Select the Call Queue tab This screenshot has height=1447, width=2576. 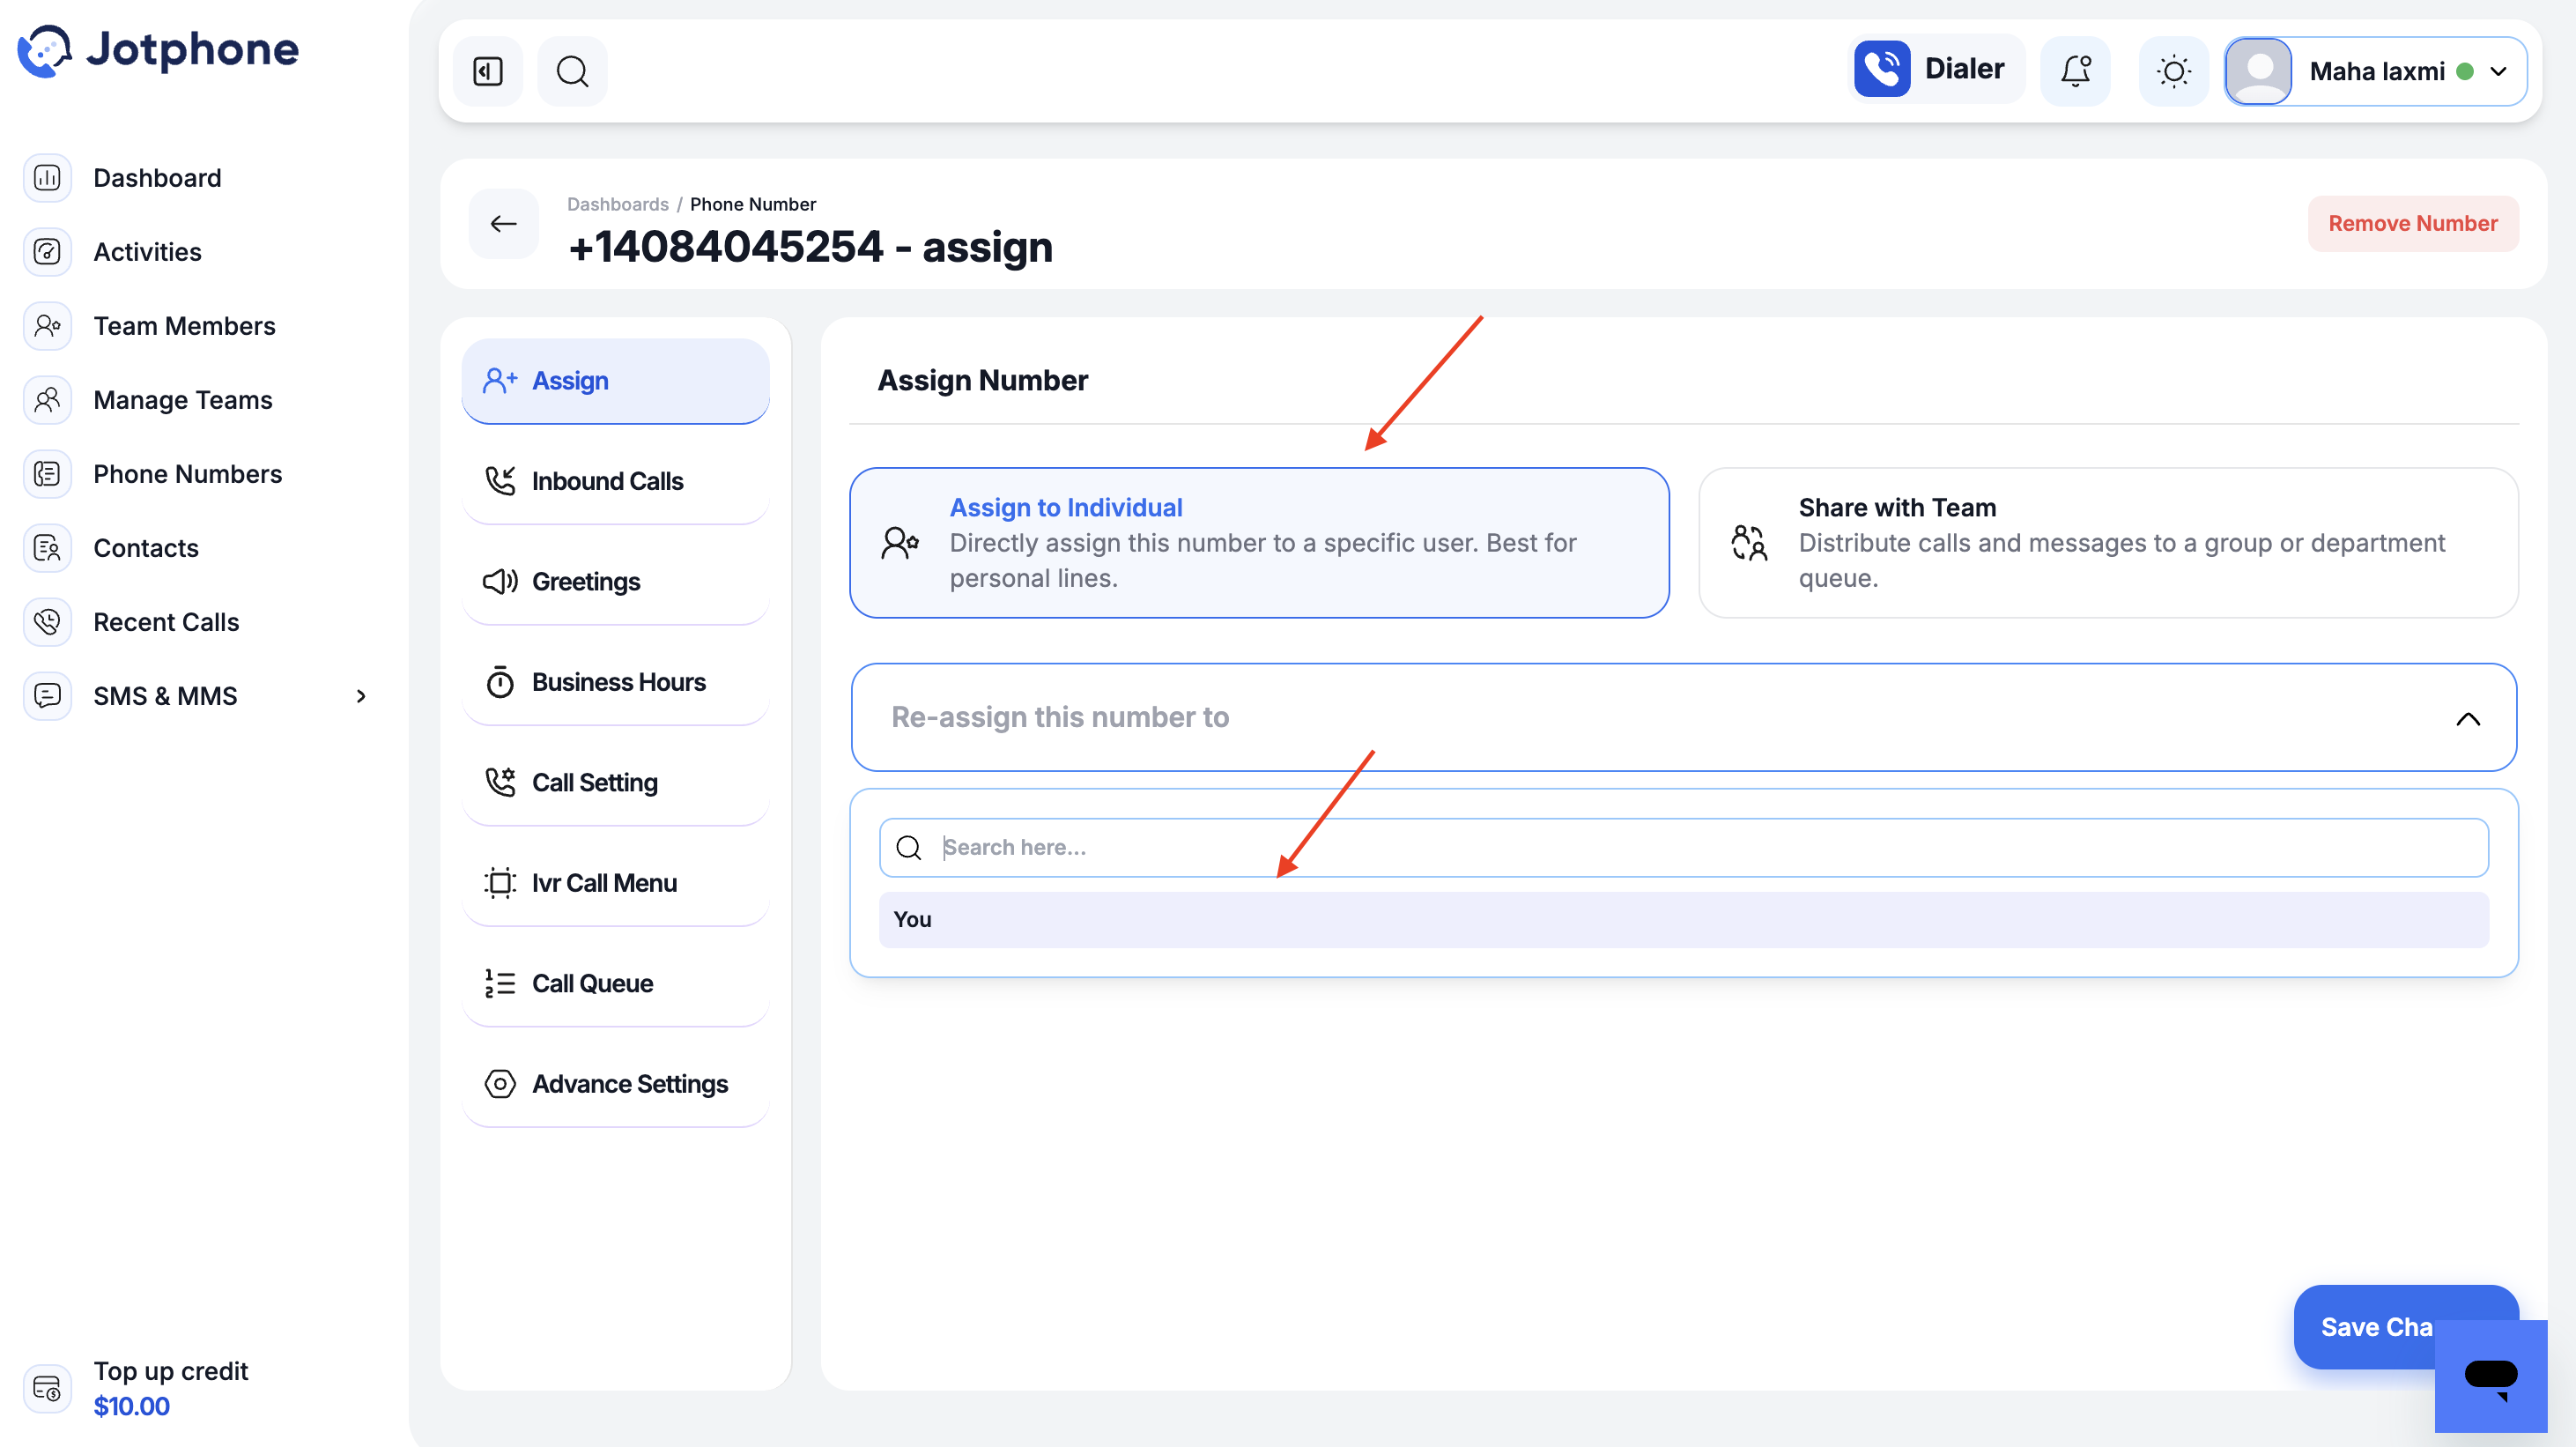tap(615, 984)
